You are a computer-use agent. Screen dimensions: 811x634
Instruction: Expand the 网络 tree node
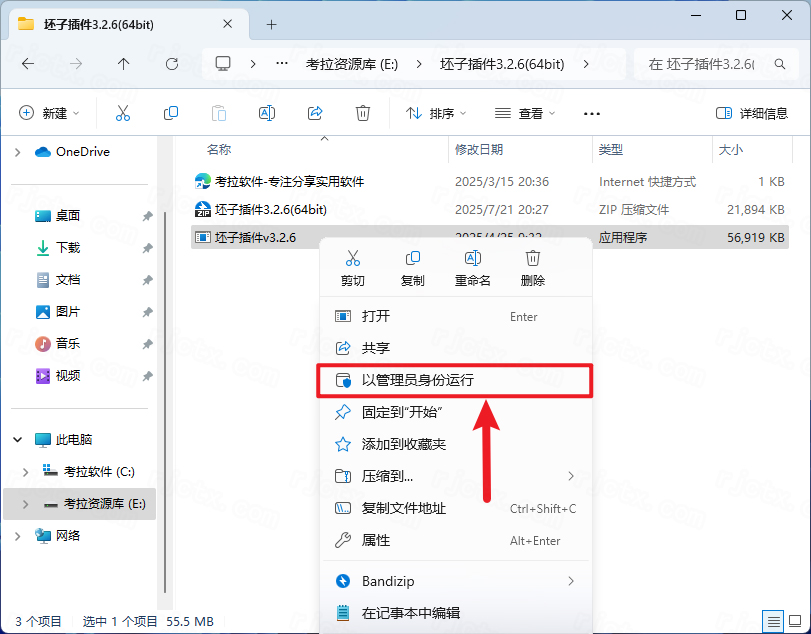tap(18, 536)
